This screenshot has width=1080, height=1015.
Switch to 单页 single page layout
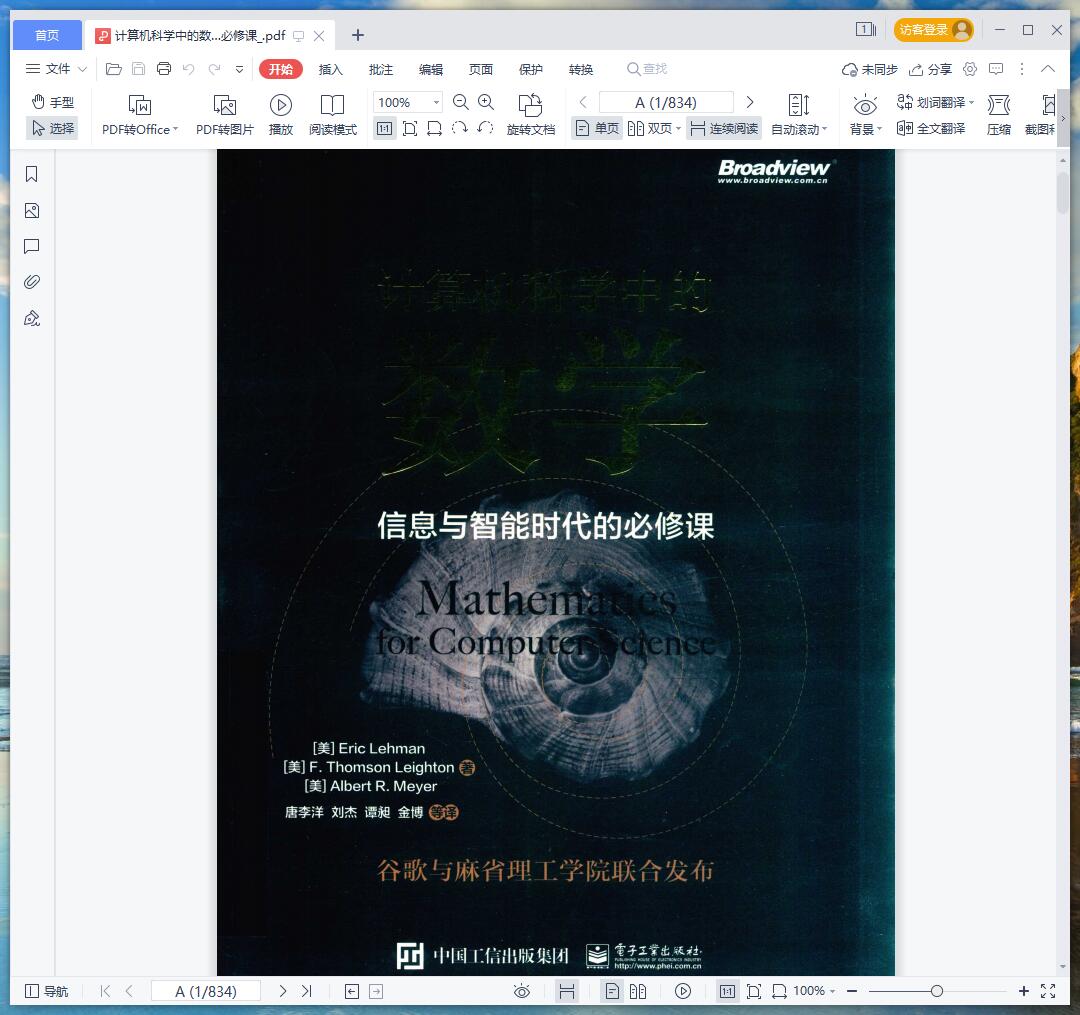tap(597, 129)
